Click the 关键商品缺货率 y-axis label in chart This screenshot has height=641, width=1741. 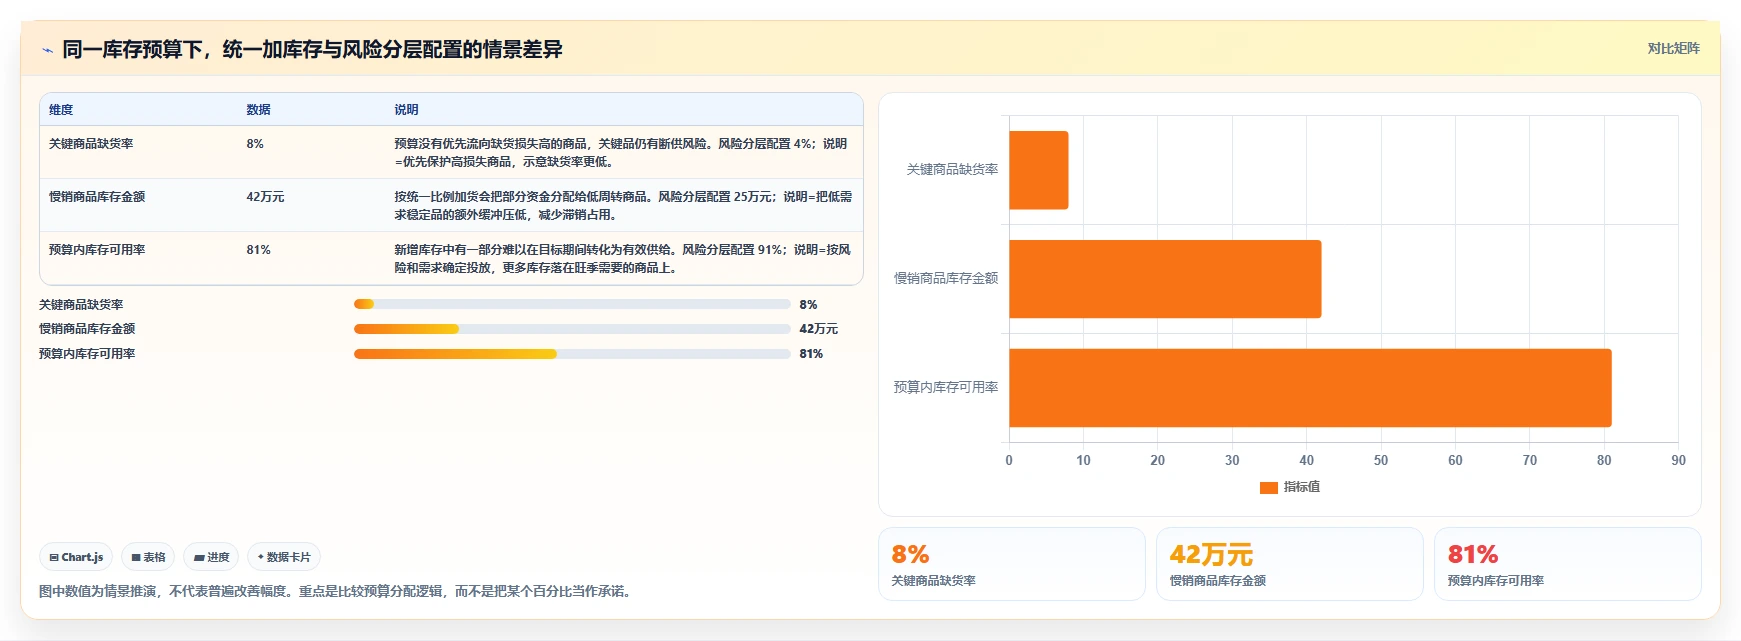pyautogui.click(x=952, y=170)
